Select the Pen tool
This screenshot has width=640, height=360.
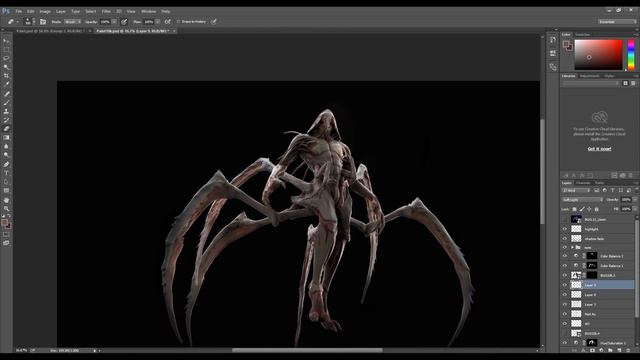click(x=6, y=164)
